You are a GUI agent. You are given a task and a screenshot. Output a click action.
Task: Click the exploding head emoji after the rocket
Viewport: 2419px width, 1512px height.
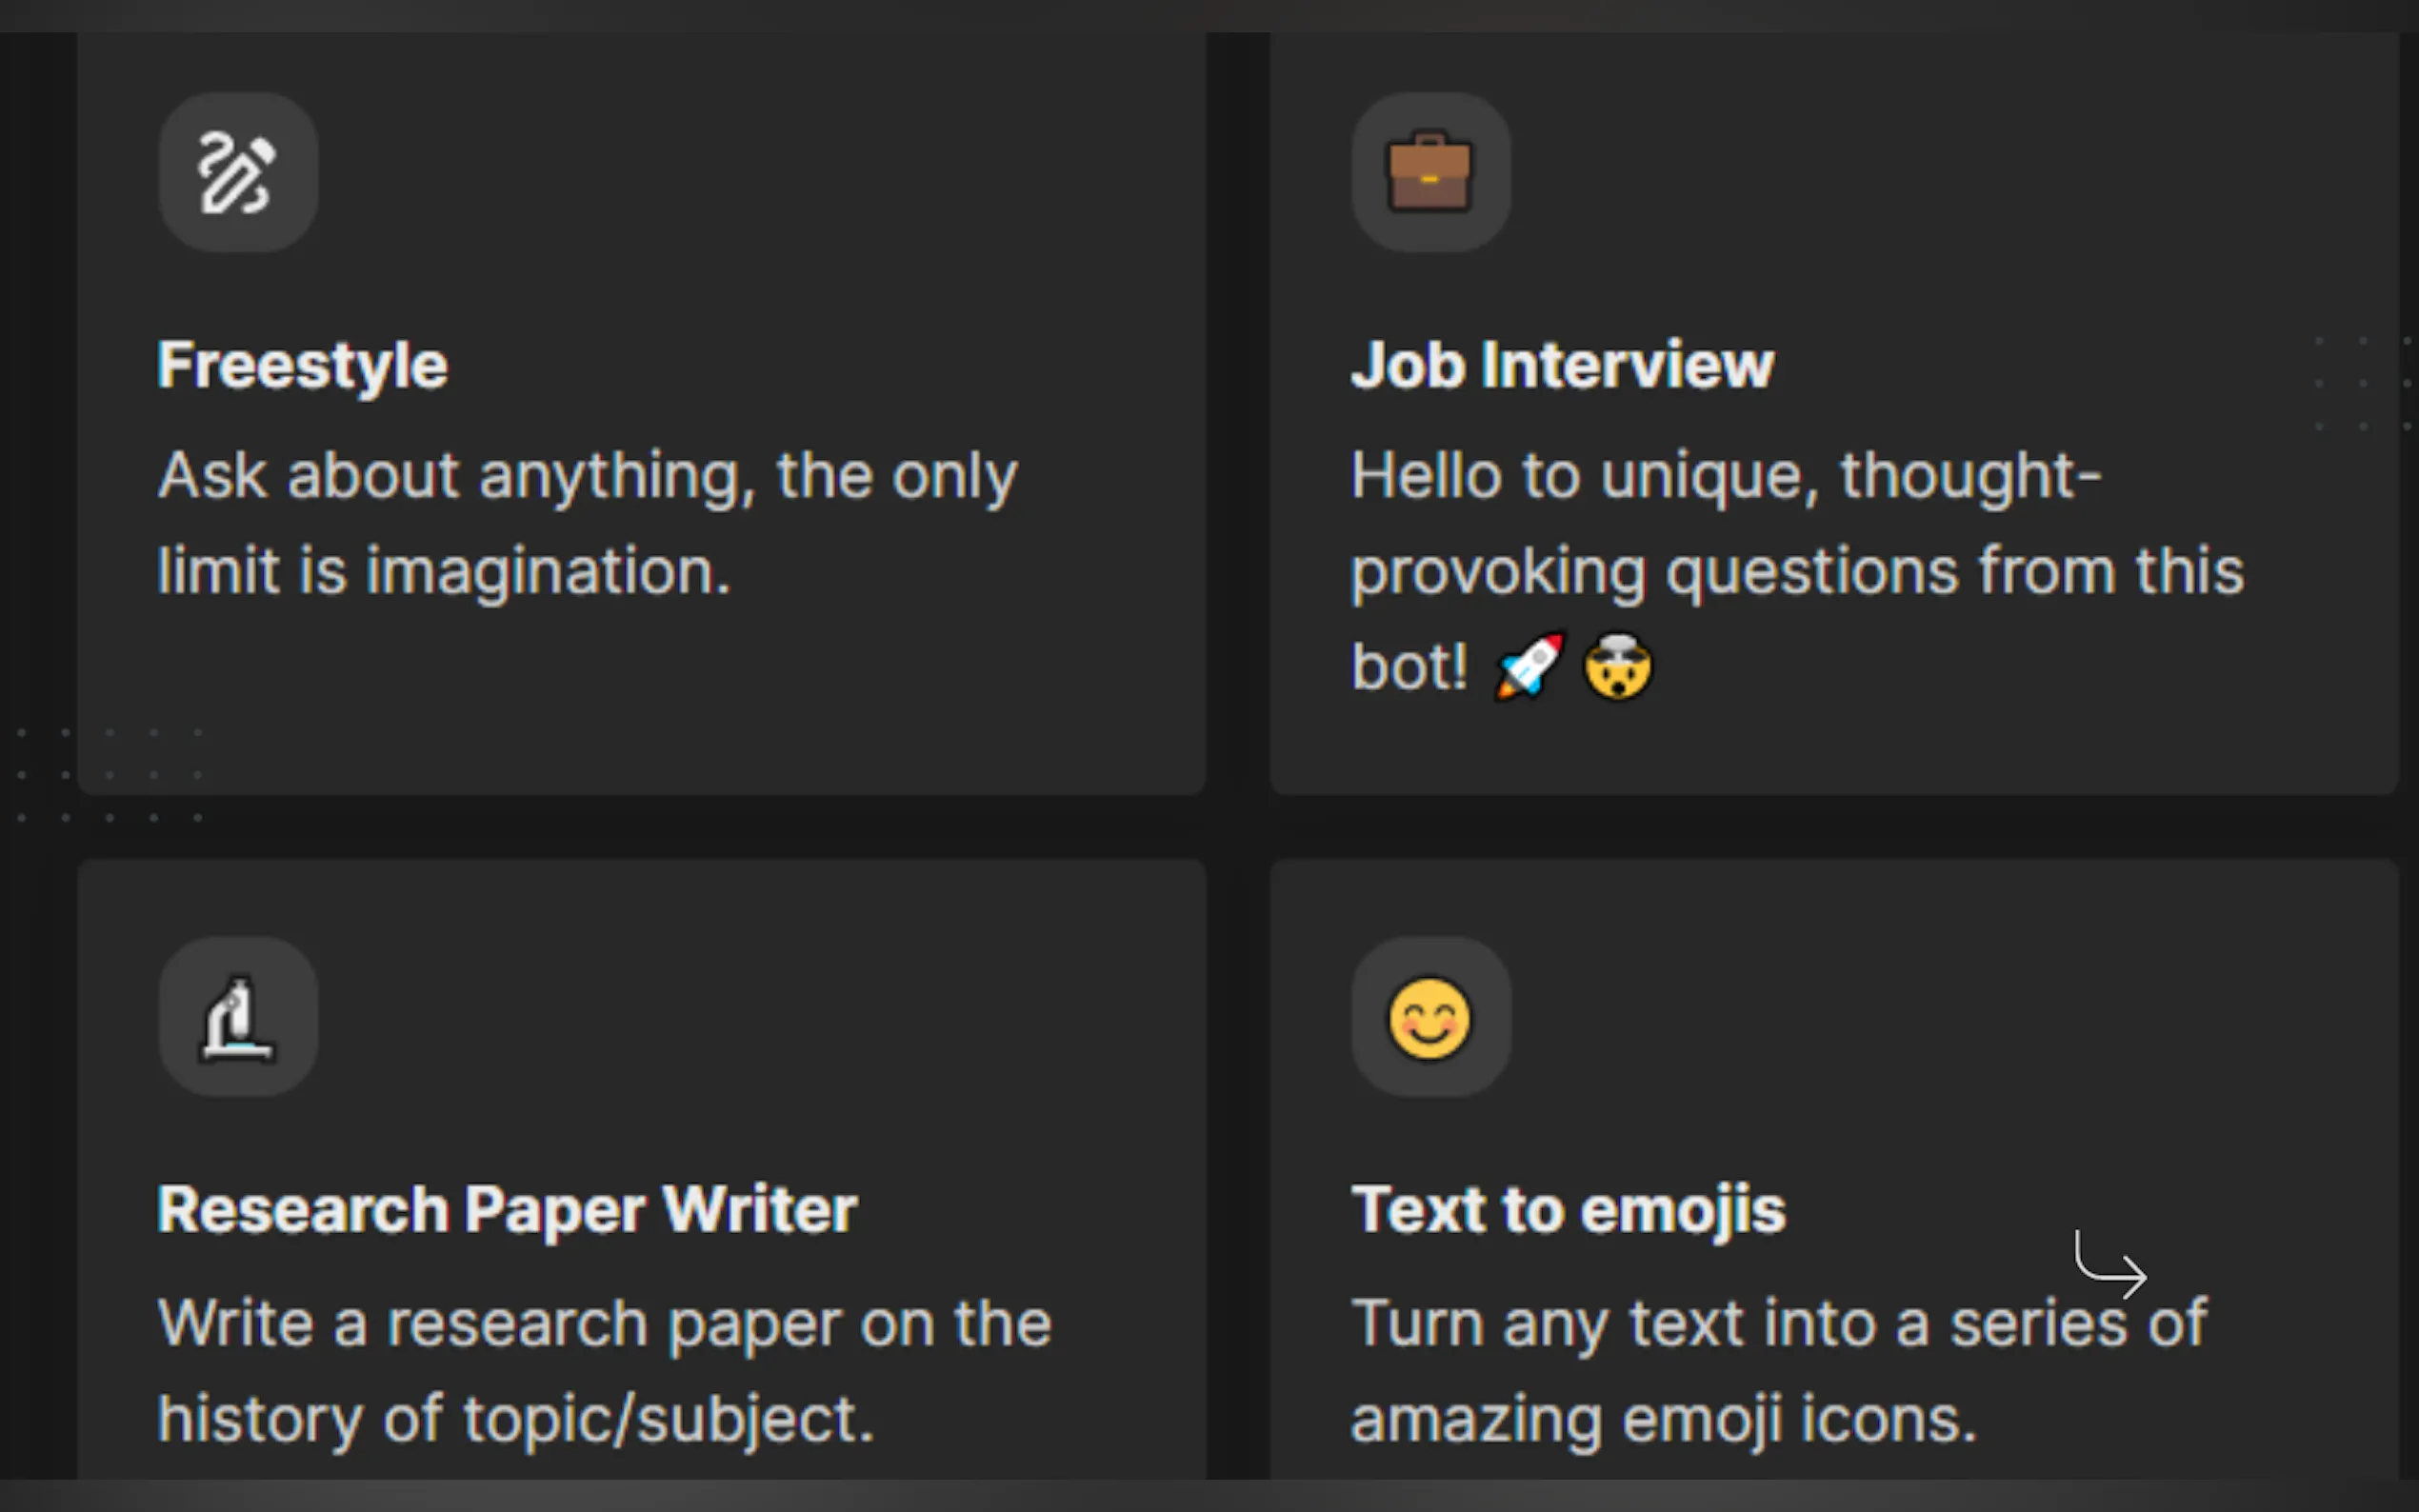[1618, 666]
